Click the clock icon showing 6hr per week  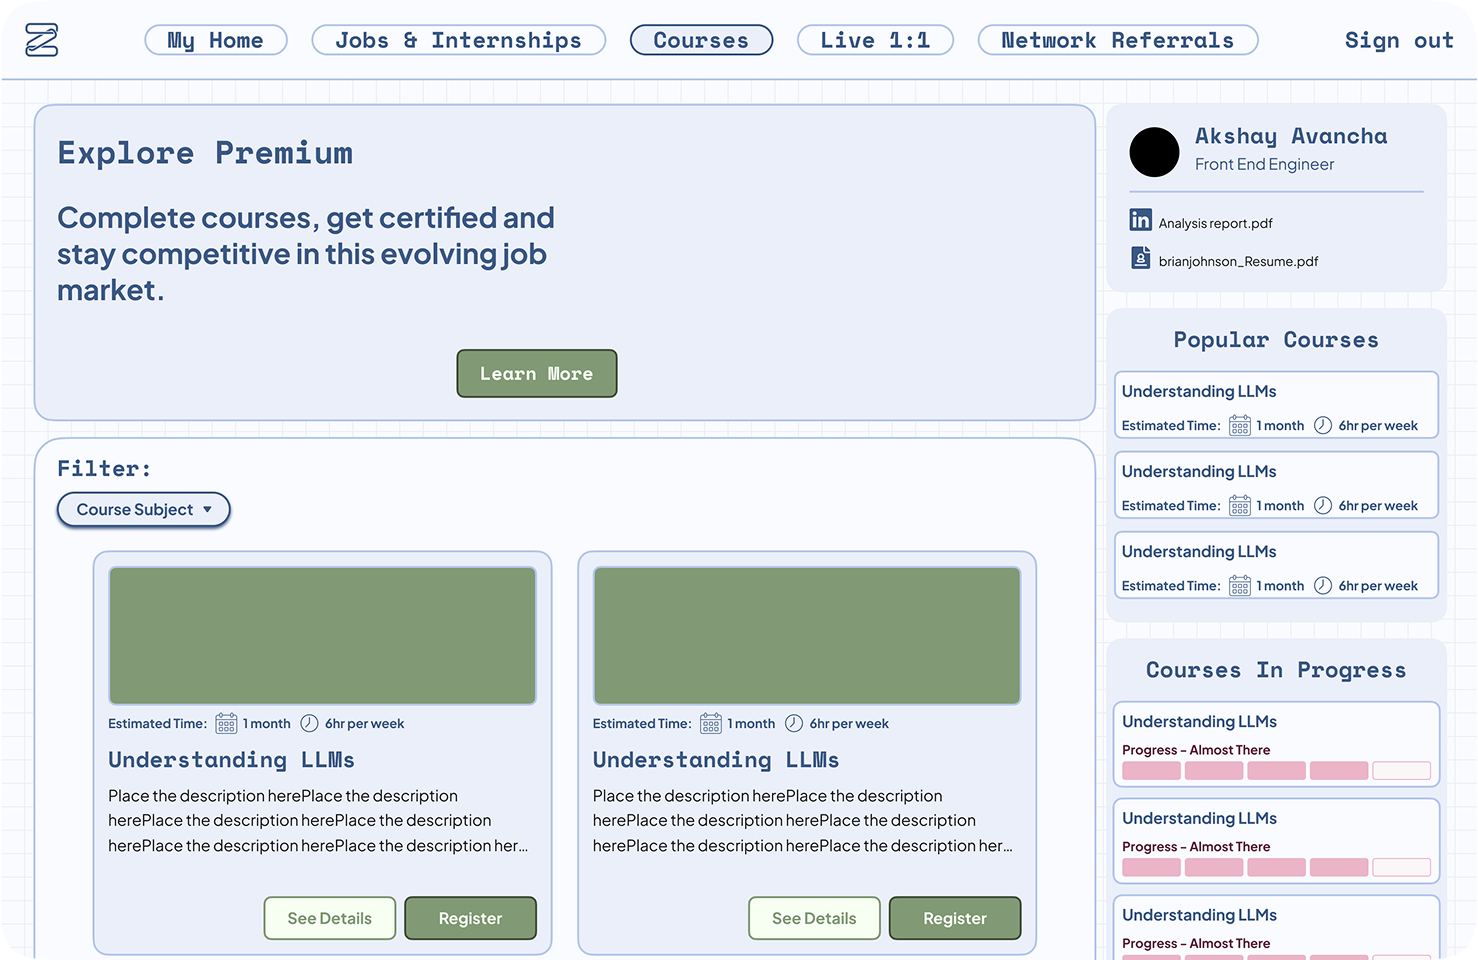tap(309, 723)
